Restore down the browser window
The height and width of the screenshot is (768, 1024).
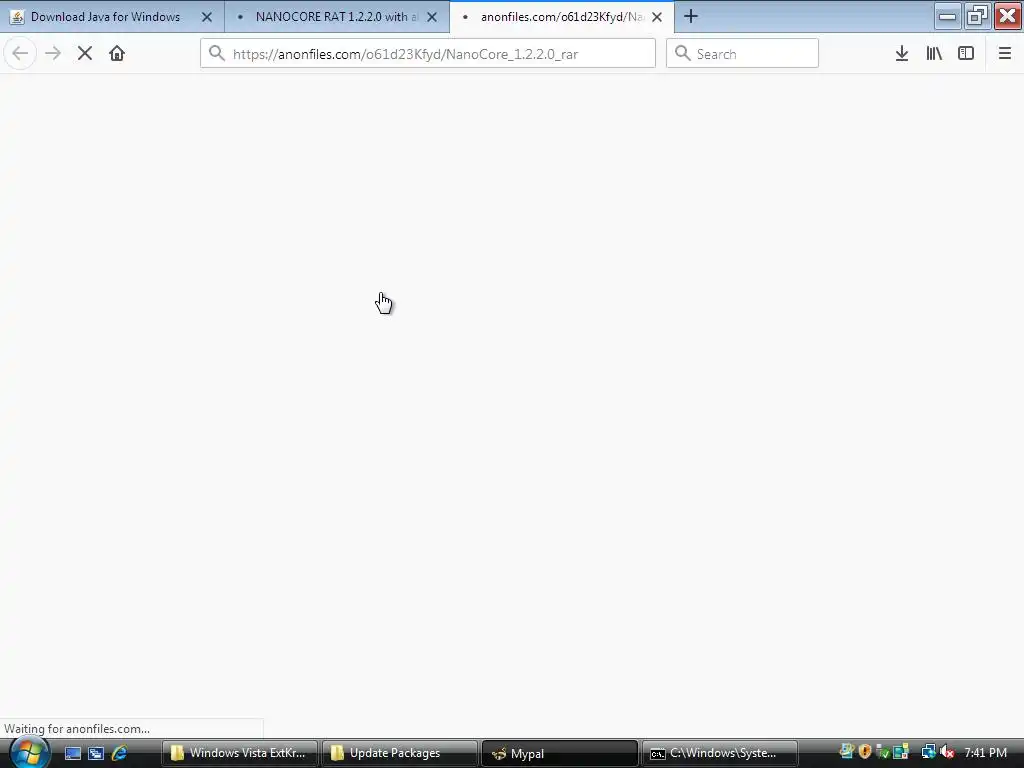pos(977,16)
